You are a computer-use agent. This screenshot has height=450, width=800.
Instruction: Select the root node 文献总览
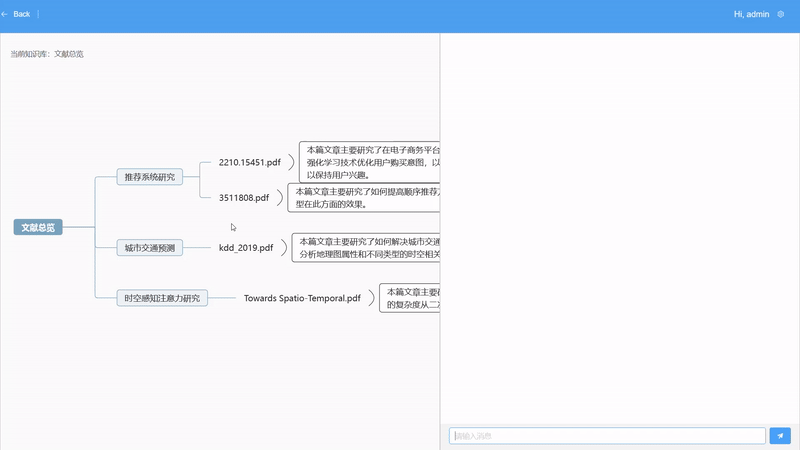tap(39, 227)
